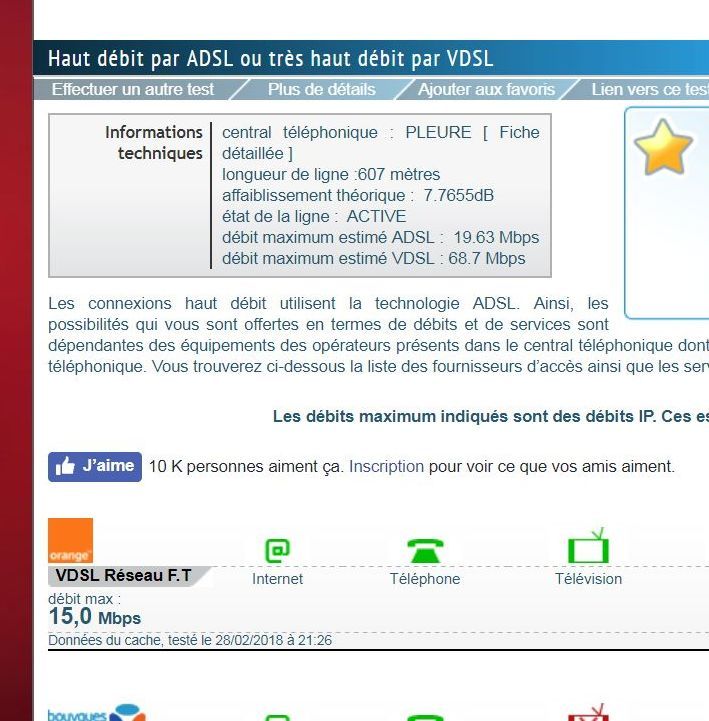Open the 'Fiche détaillée' link

[381, 143]
